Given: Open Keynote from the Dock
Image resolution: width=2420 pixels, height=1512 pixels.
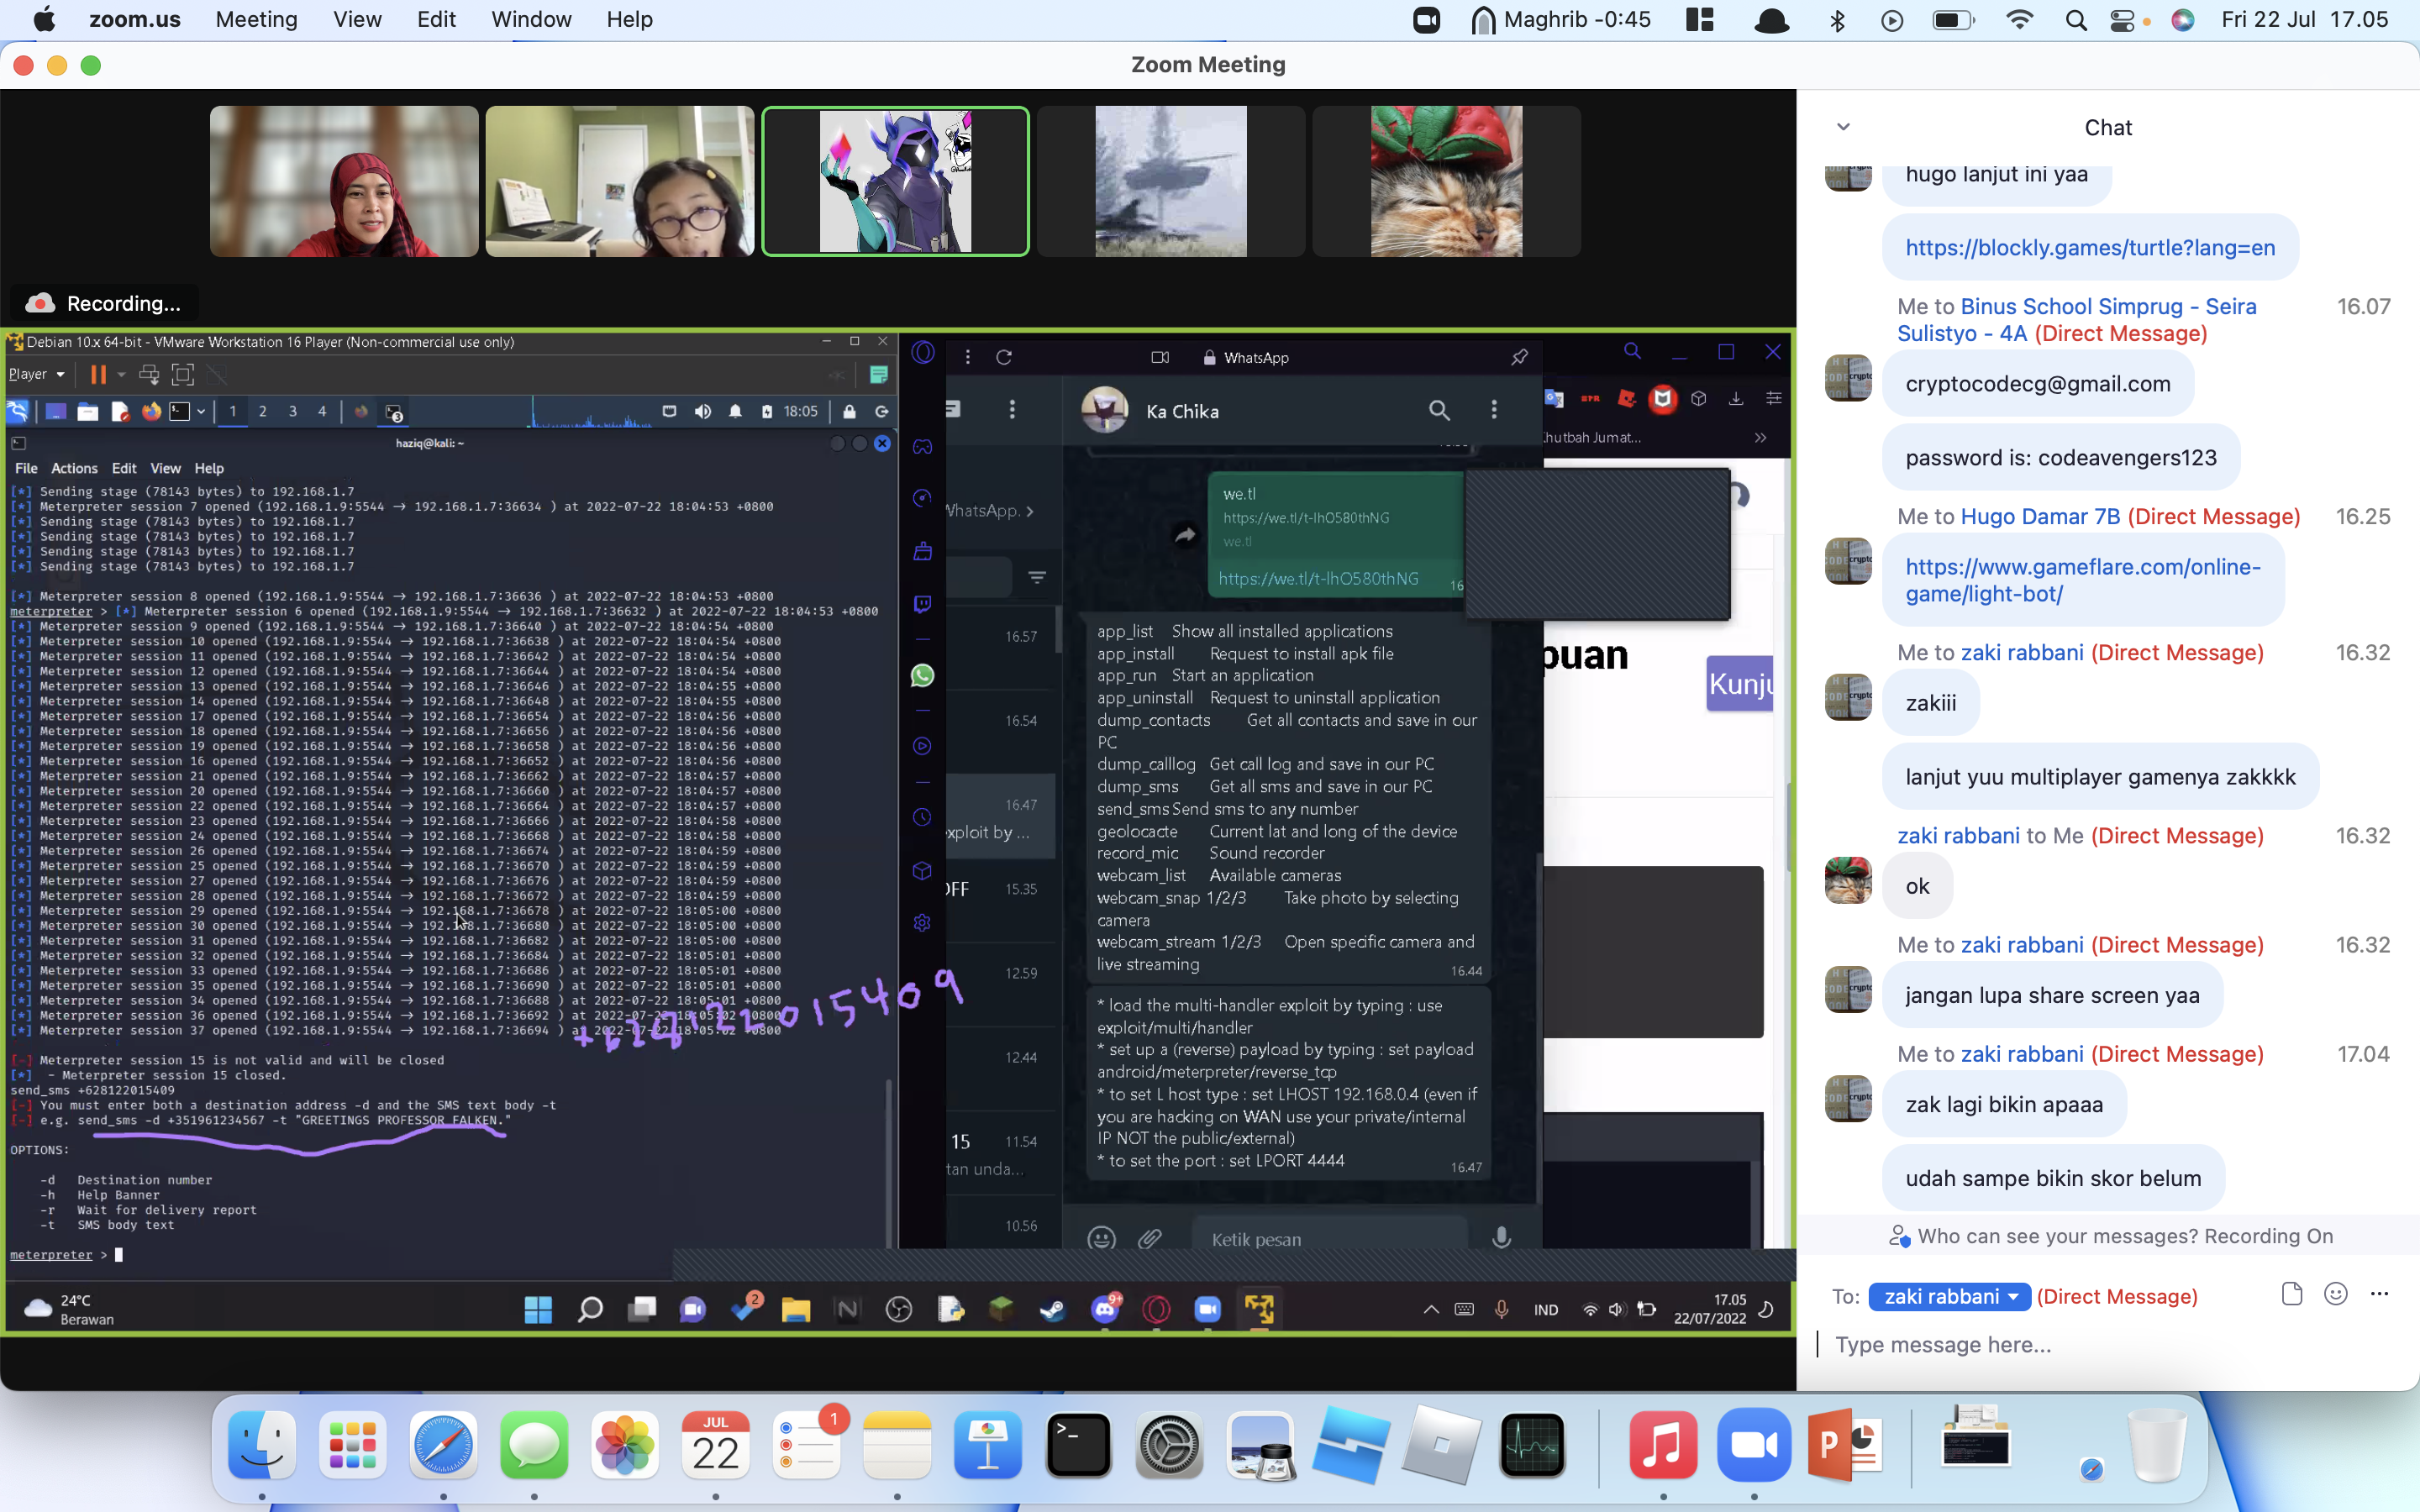Looking at the screenshot, I should (x=988, y=1445).
